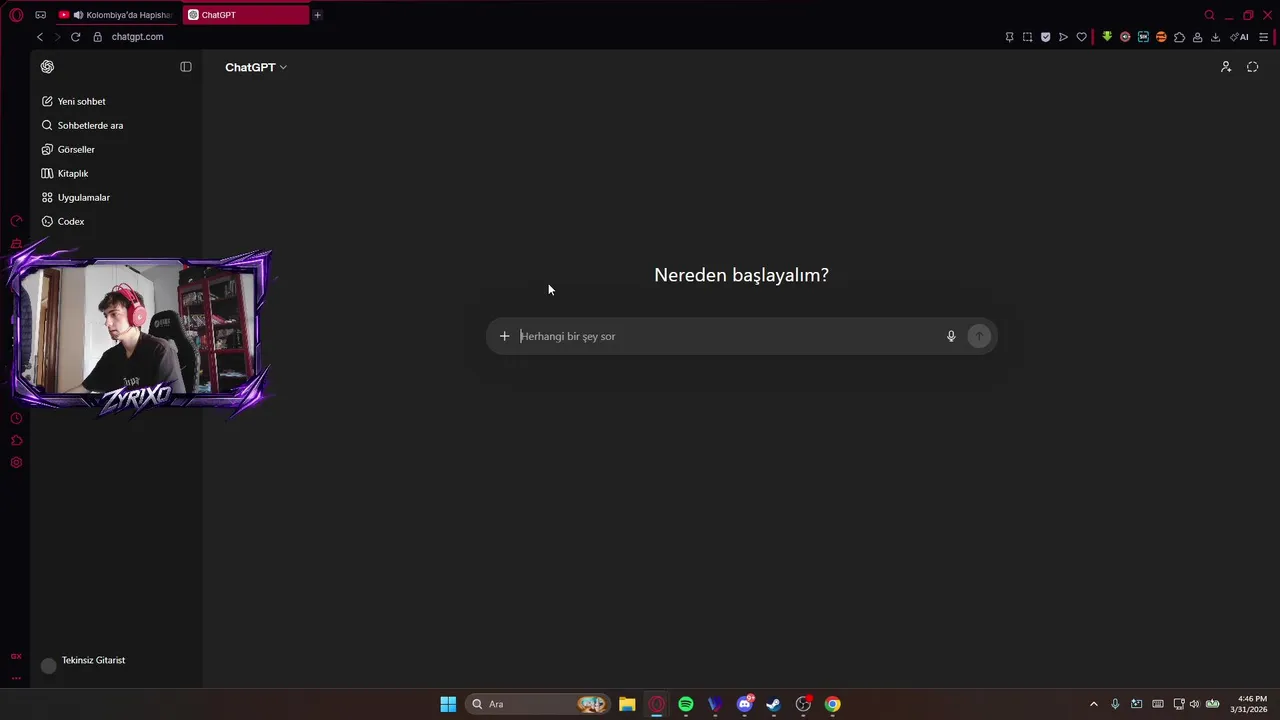Click the red circular speaker extension icon
Screen dimensions: 1280x720
pos(1125,37)
